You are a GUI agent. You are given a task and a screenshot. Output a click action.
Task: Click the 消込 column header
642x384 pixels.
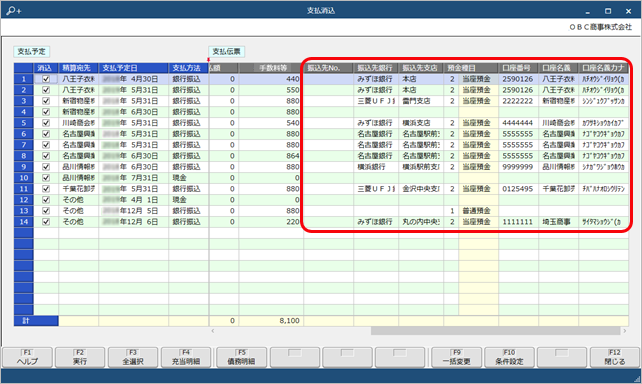[x=46, y=68]
